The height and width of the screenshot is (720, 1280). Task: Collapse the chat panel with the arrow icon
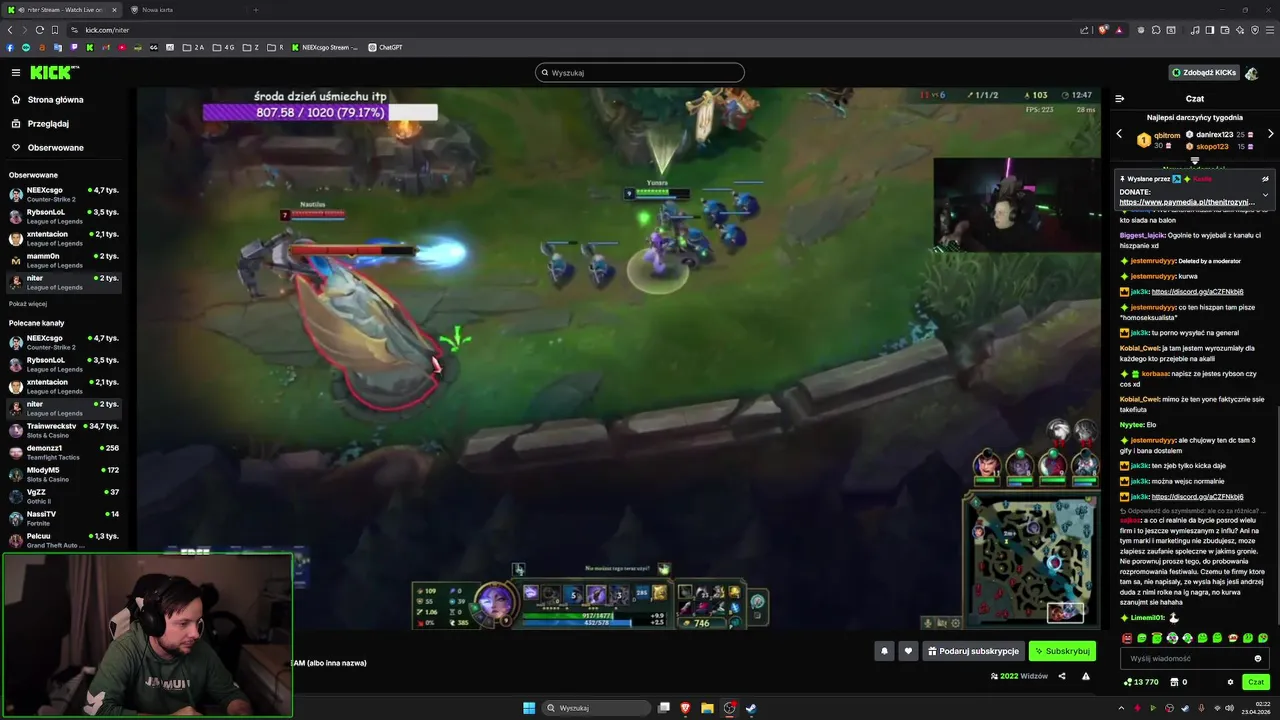(1120, 99)
